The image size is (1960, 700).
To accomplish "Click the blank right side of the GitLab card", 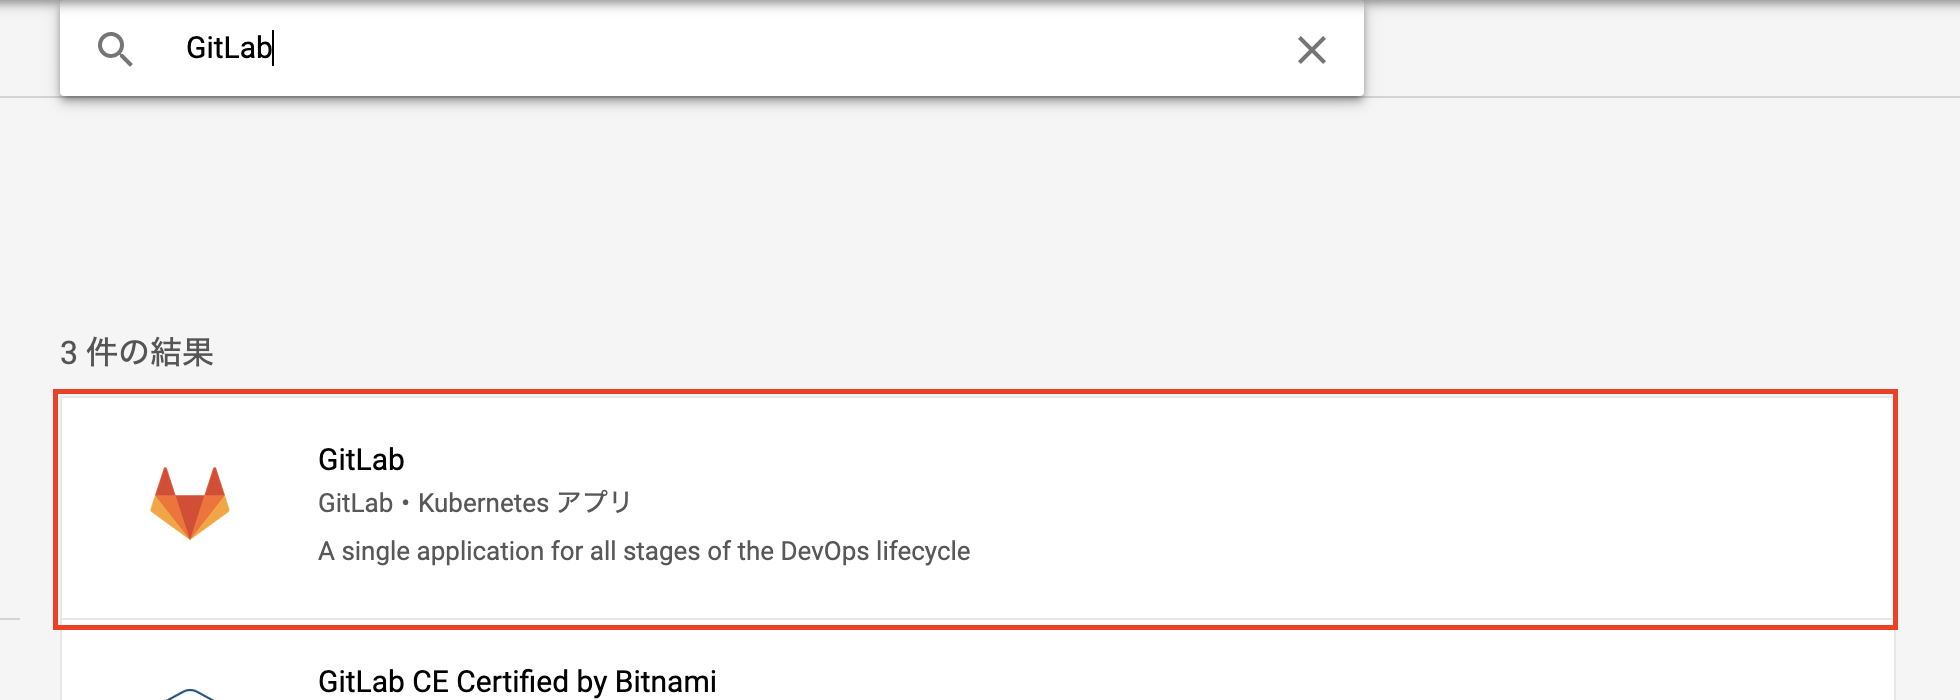I will (x=1450, y=509).
